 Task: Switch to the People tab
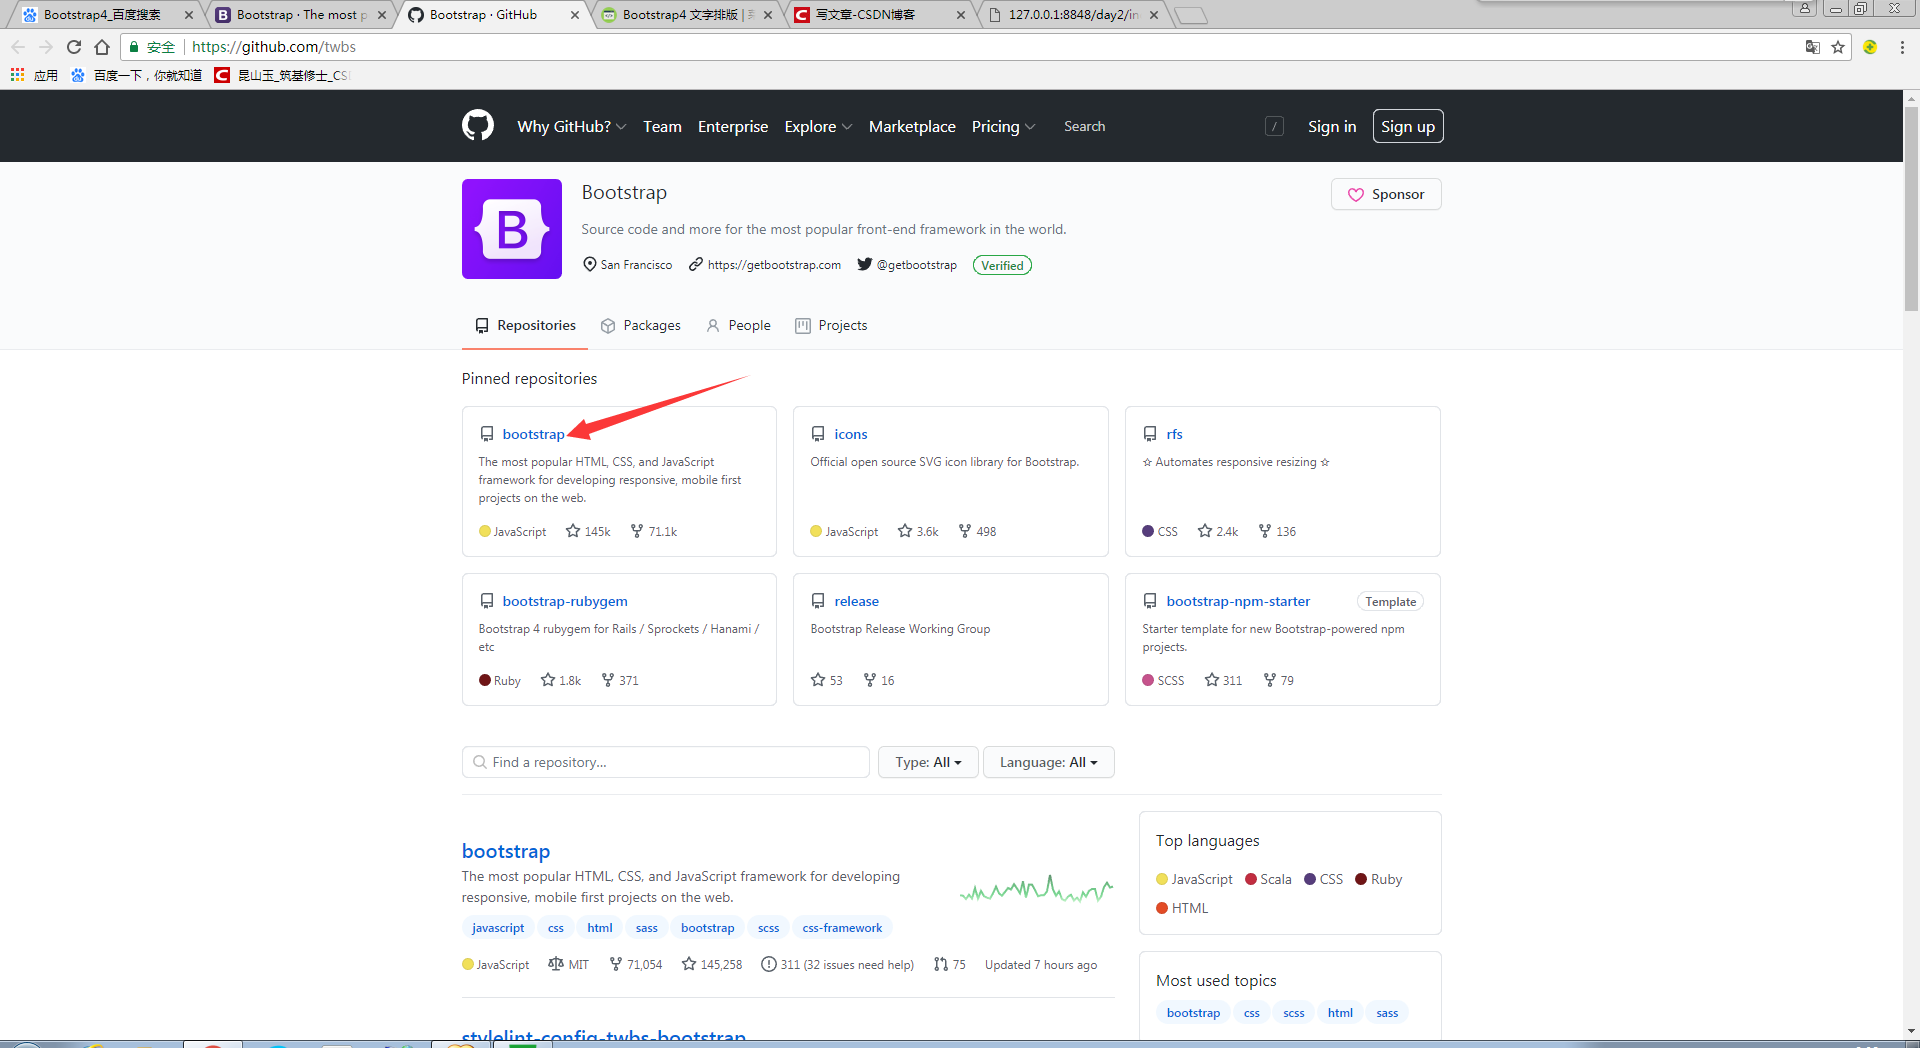tap(748, 325)
